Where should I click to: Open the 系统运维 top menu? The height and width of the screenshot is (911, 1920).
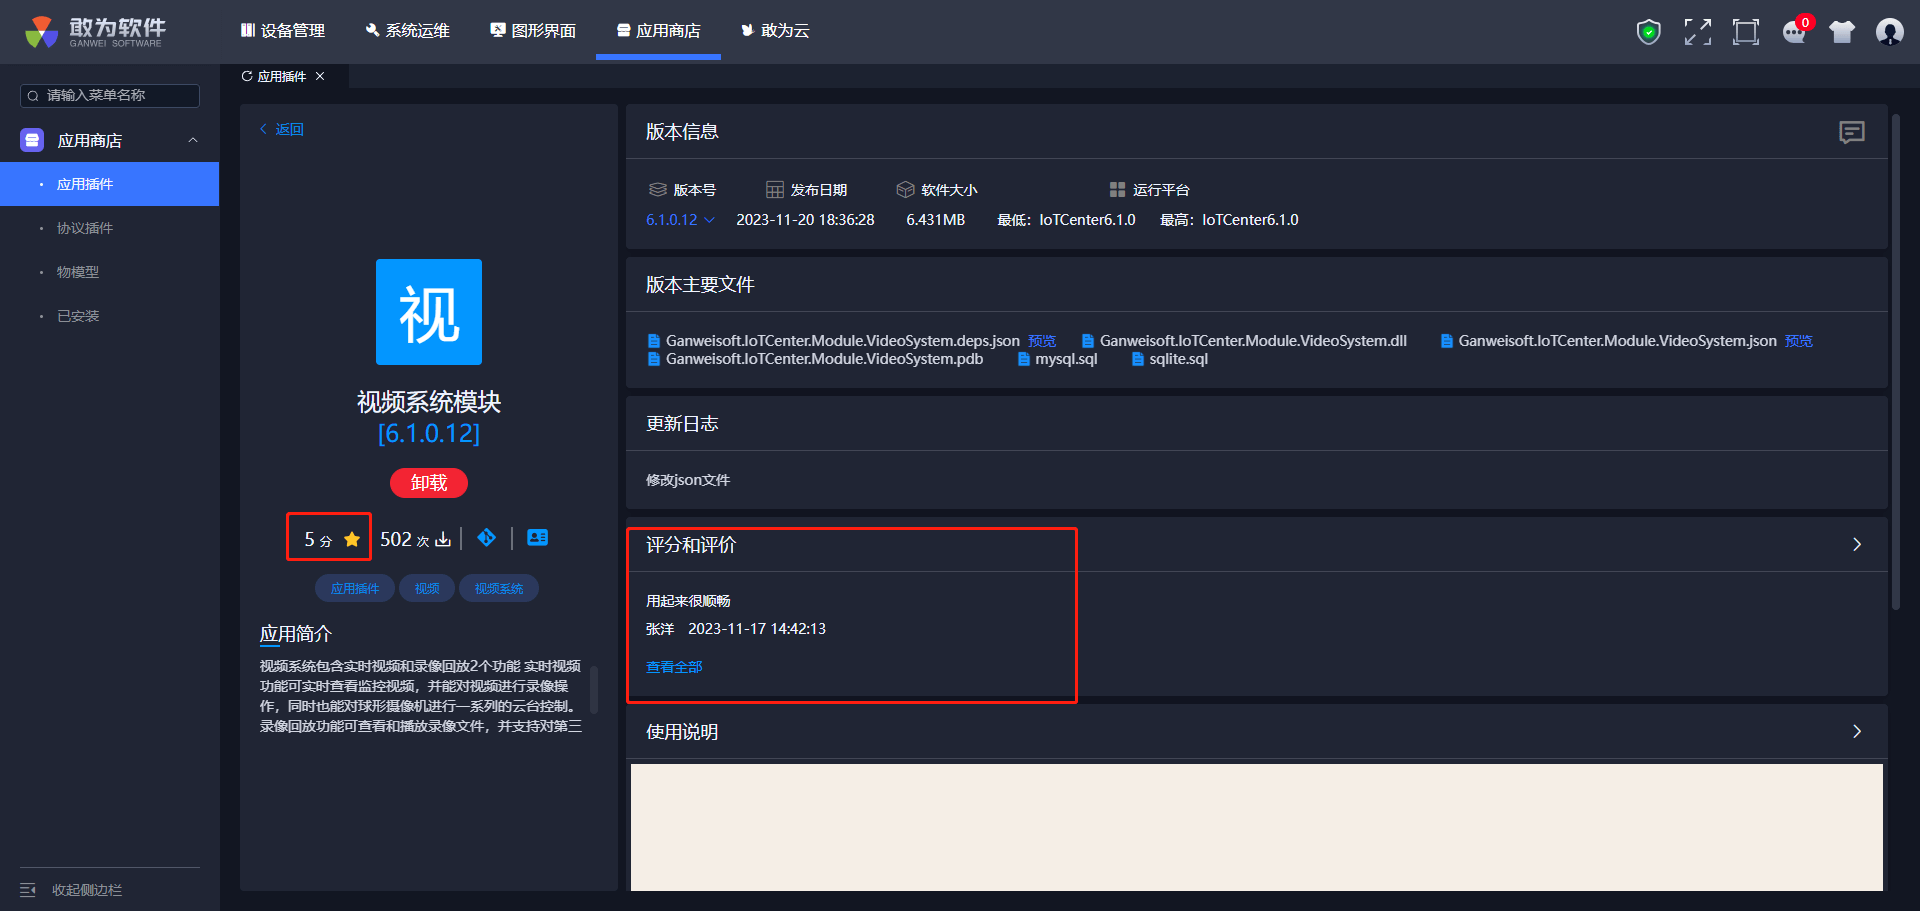[408, 31]
